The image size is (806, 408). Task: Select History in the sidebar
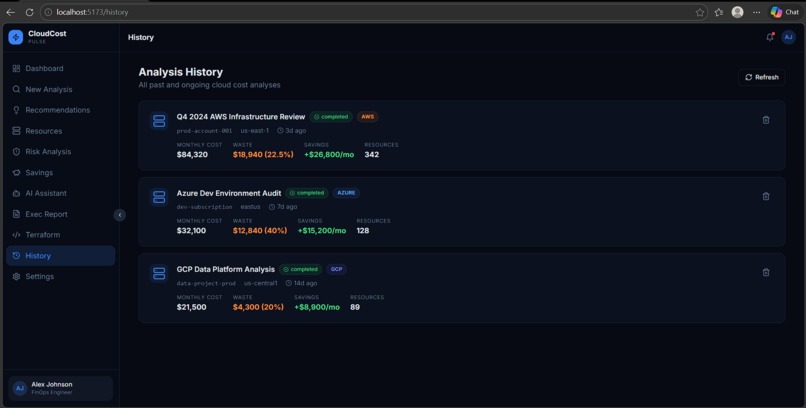point(61,256)
